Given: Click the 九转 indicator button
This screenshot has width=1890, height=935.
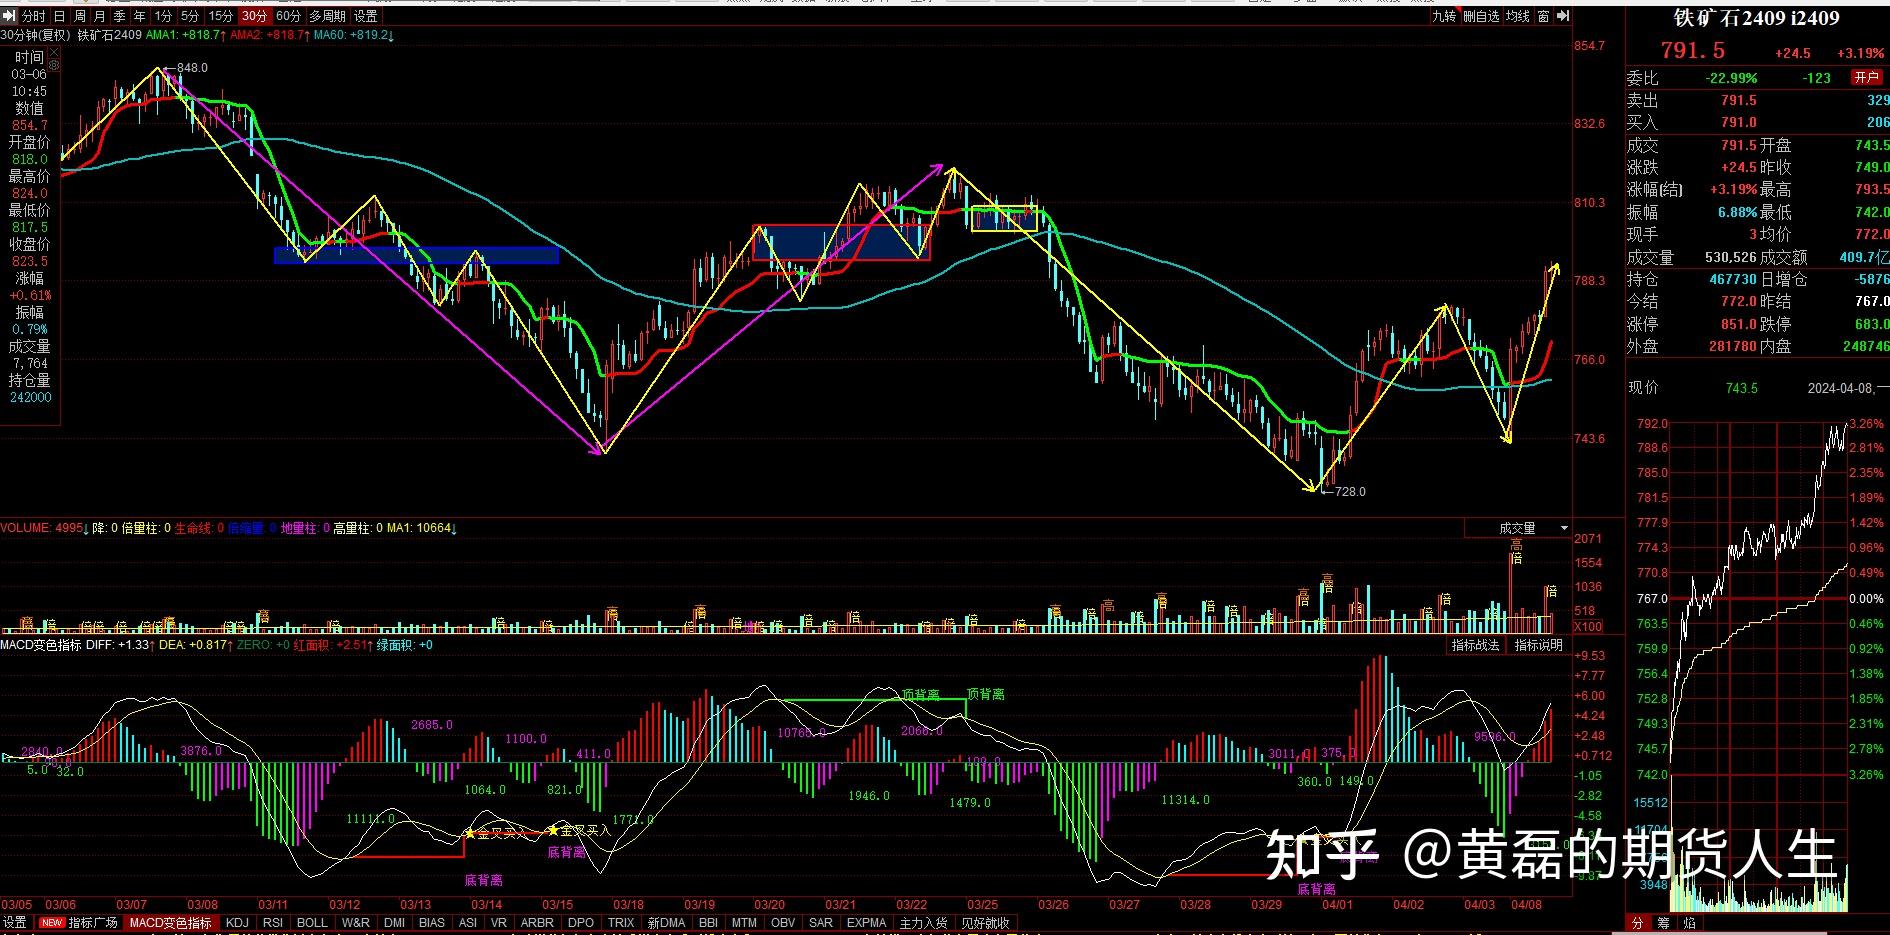Looking at the screenshot, I should (1444, 16).
